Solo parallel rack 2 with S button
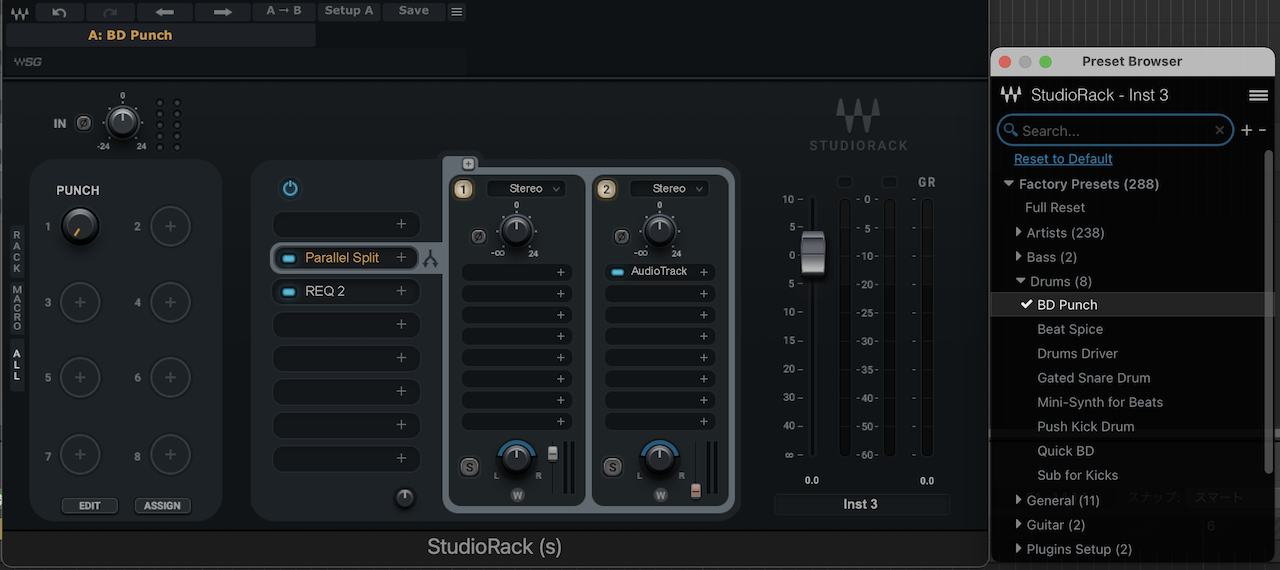Screen dimensions: 1280x570 (613, 467)
